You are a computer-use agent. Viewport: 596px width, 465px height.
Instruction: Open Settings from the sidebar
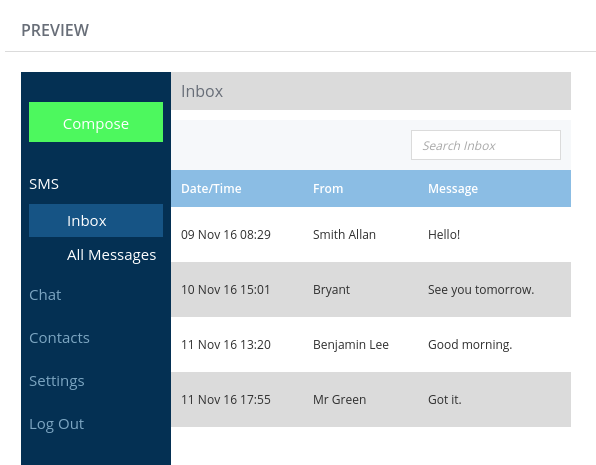coord(57,381)
